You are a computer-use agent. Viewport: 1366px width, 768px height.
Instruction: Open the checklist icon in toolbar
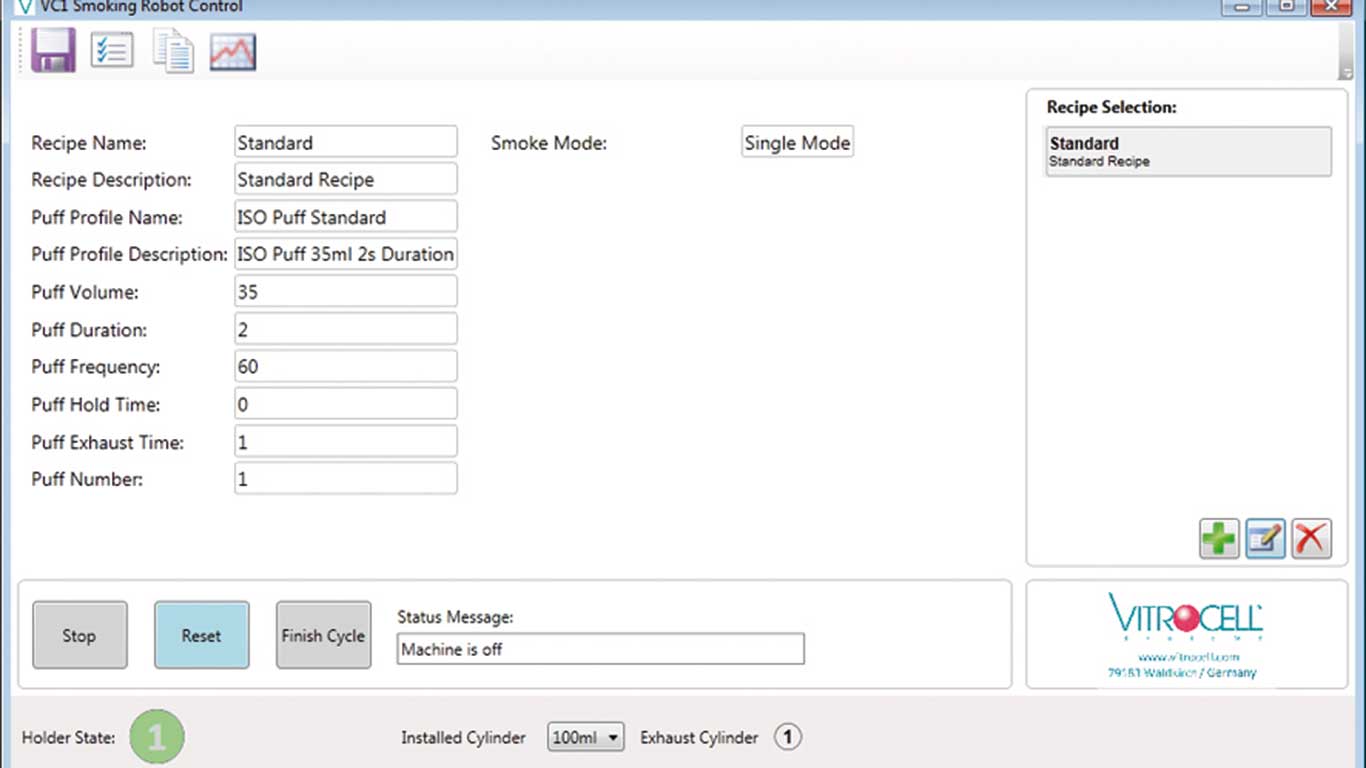[111, 50]
